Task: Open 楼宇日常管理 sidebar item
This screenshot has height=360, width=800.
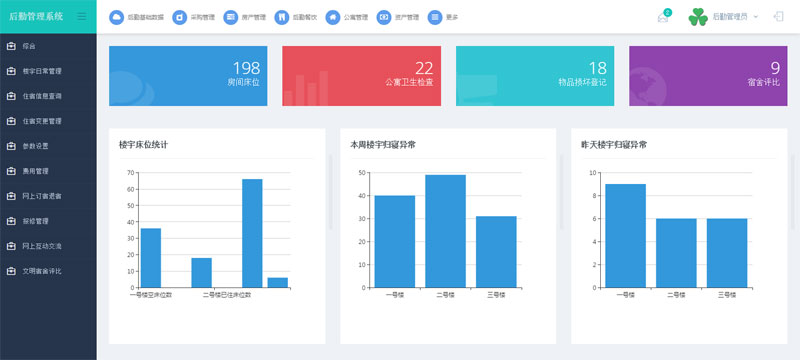Action: click(48, 71)
